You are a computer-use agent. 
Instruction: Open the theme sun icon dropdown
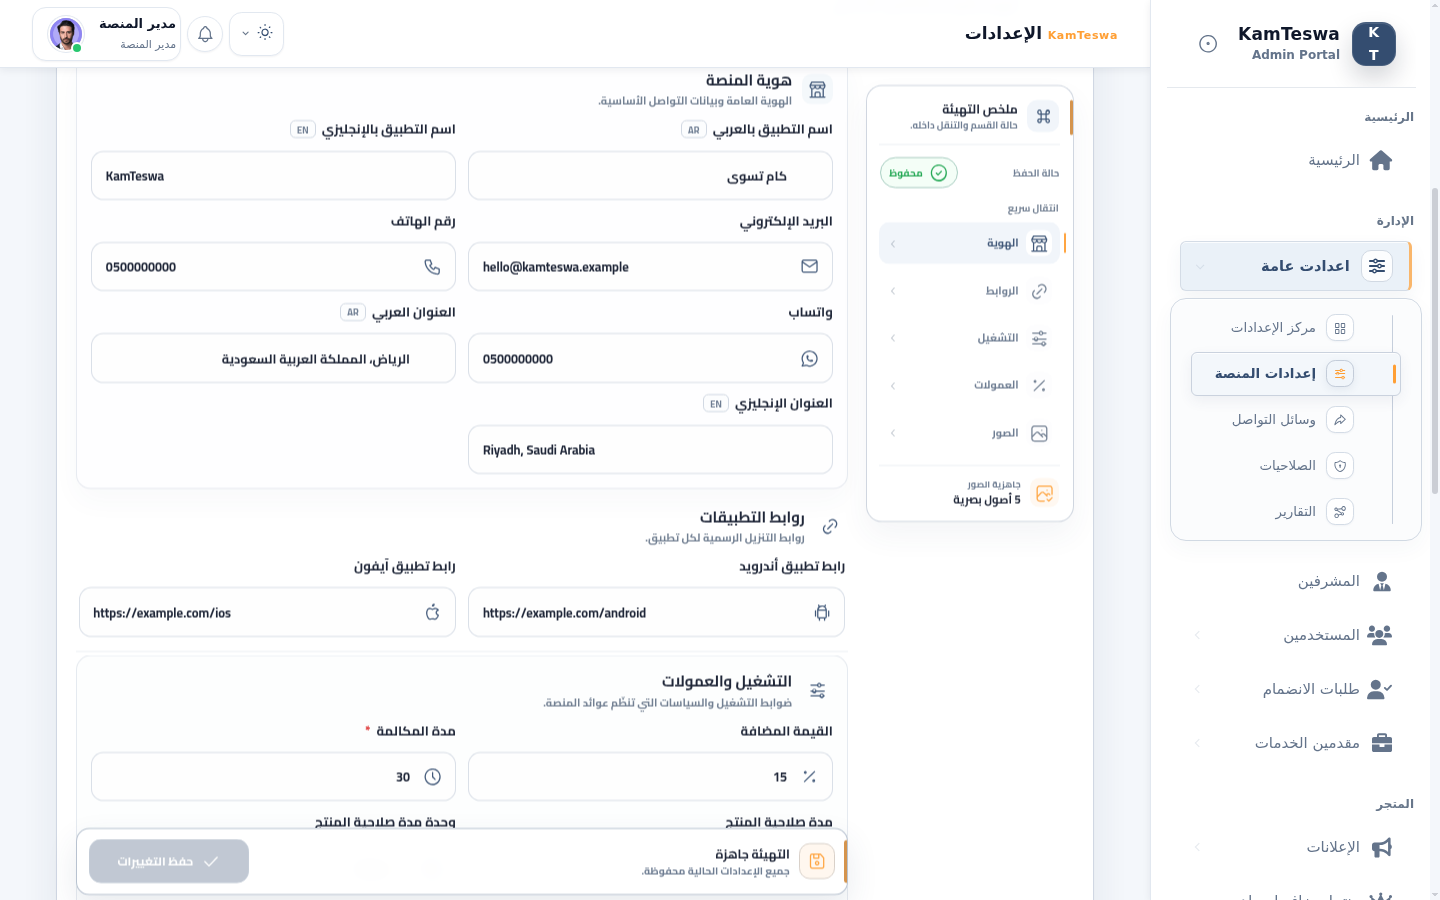(256, 34)
